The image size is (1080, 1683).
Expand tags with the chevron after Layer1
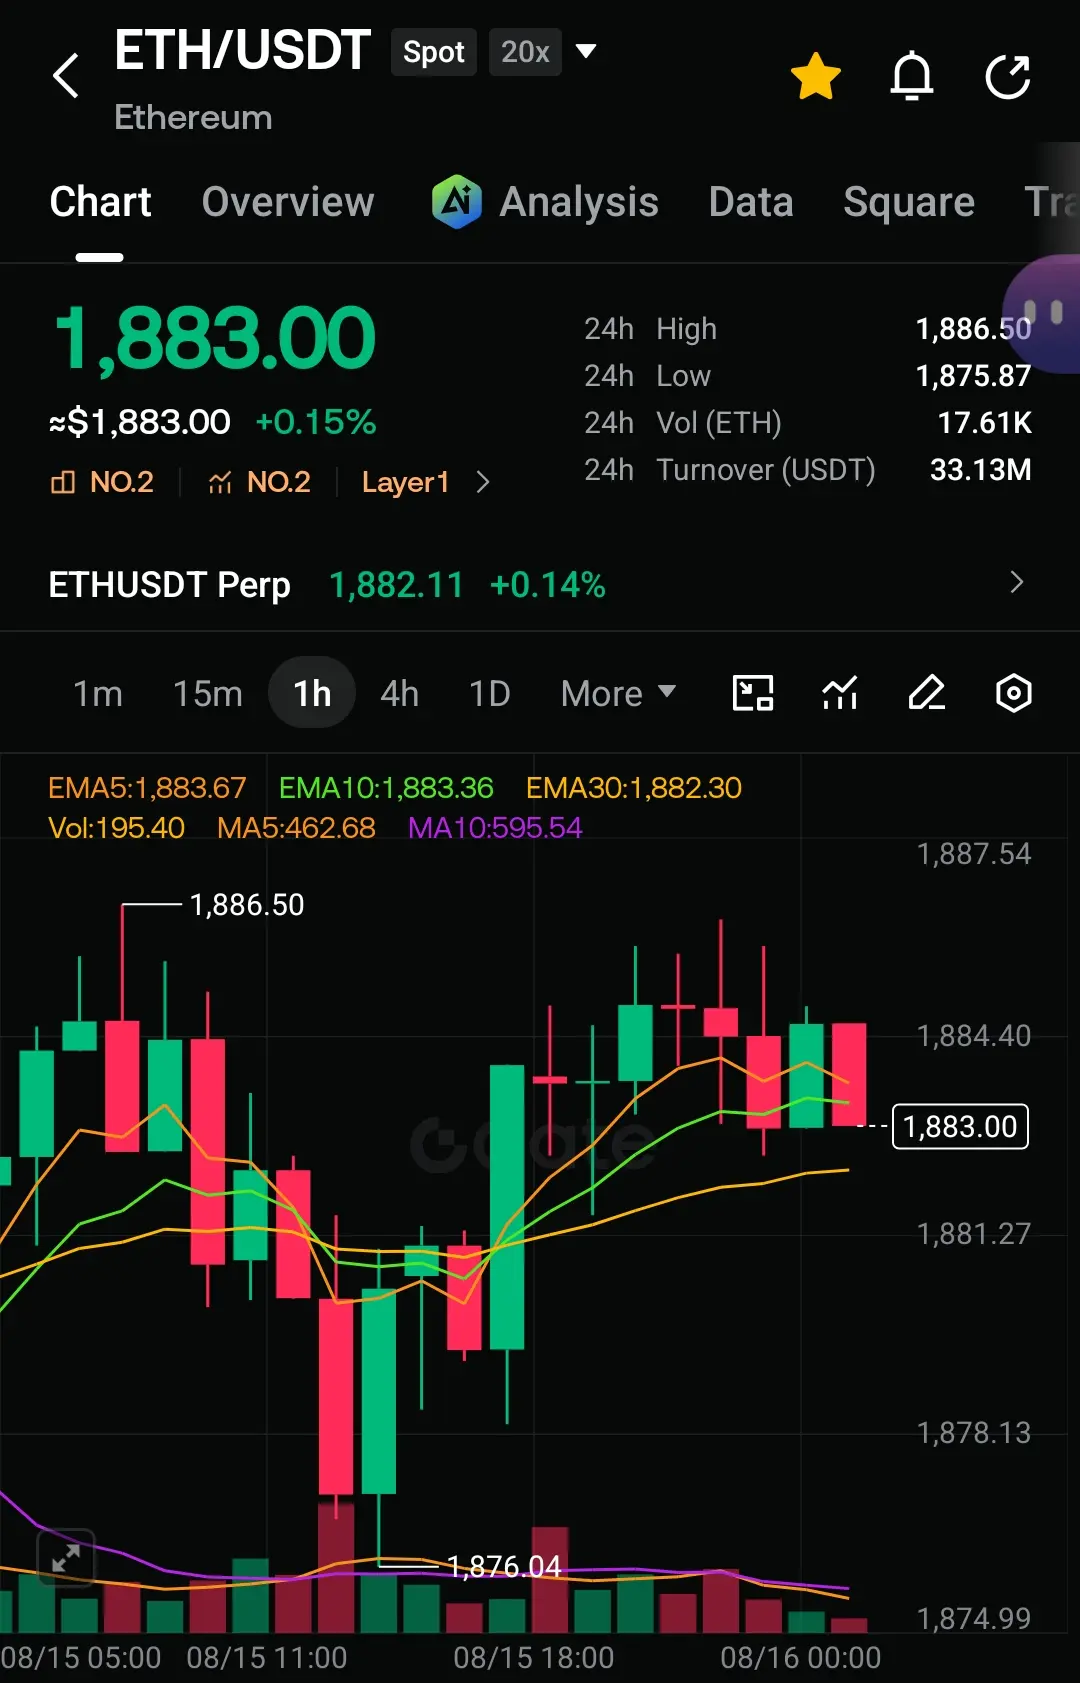point(483,482)
